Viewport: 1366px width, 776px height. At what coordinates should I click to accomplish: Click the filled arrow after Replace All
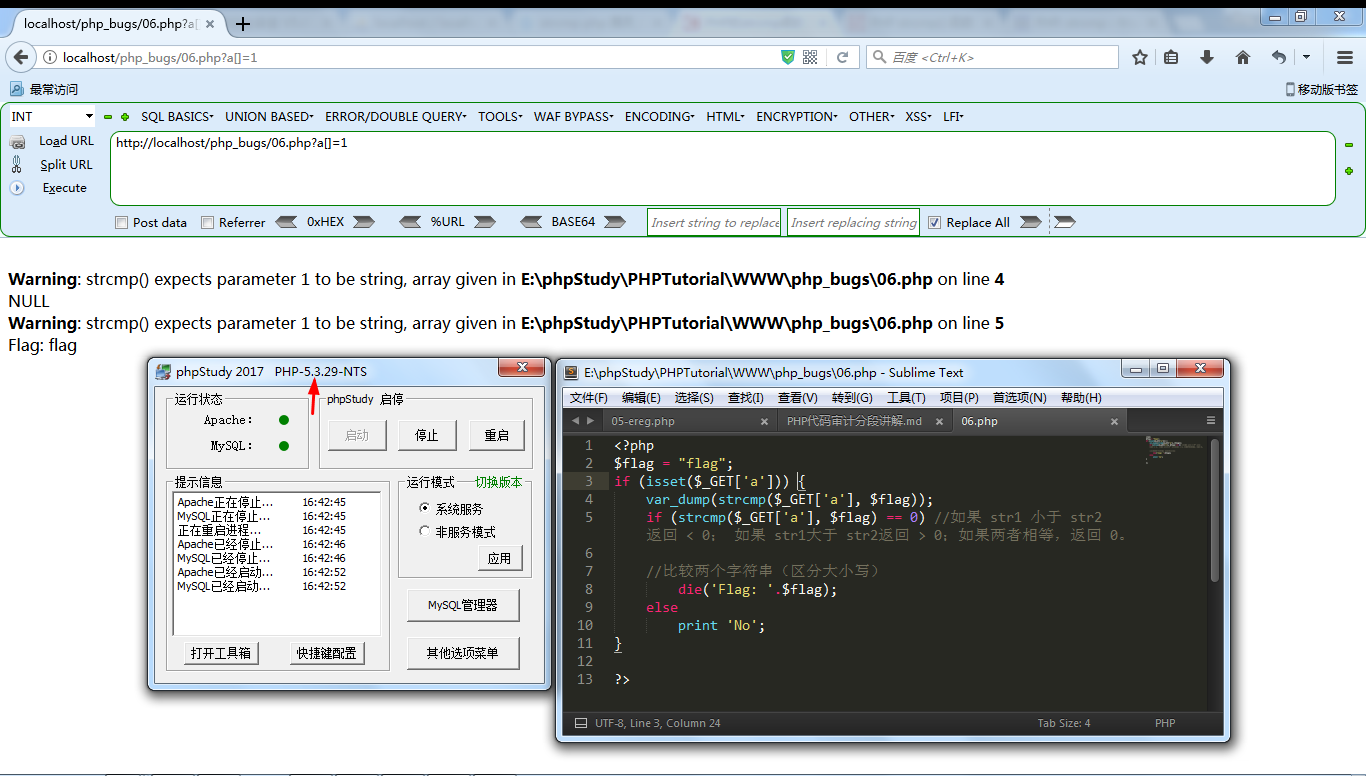tap(1030, 222)
